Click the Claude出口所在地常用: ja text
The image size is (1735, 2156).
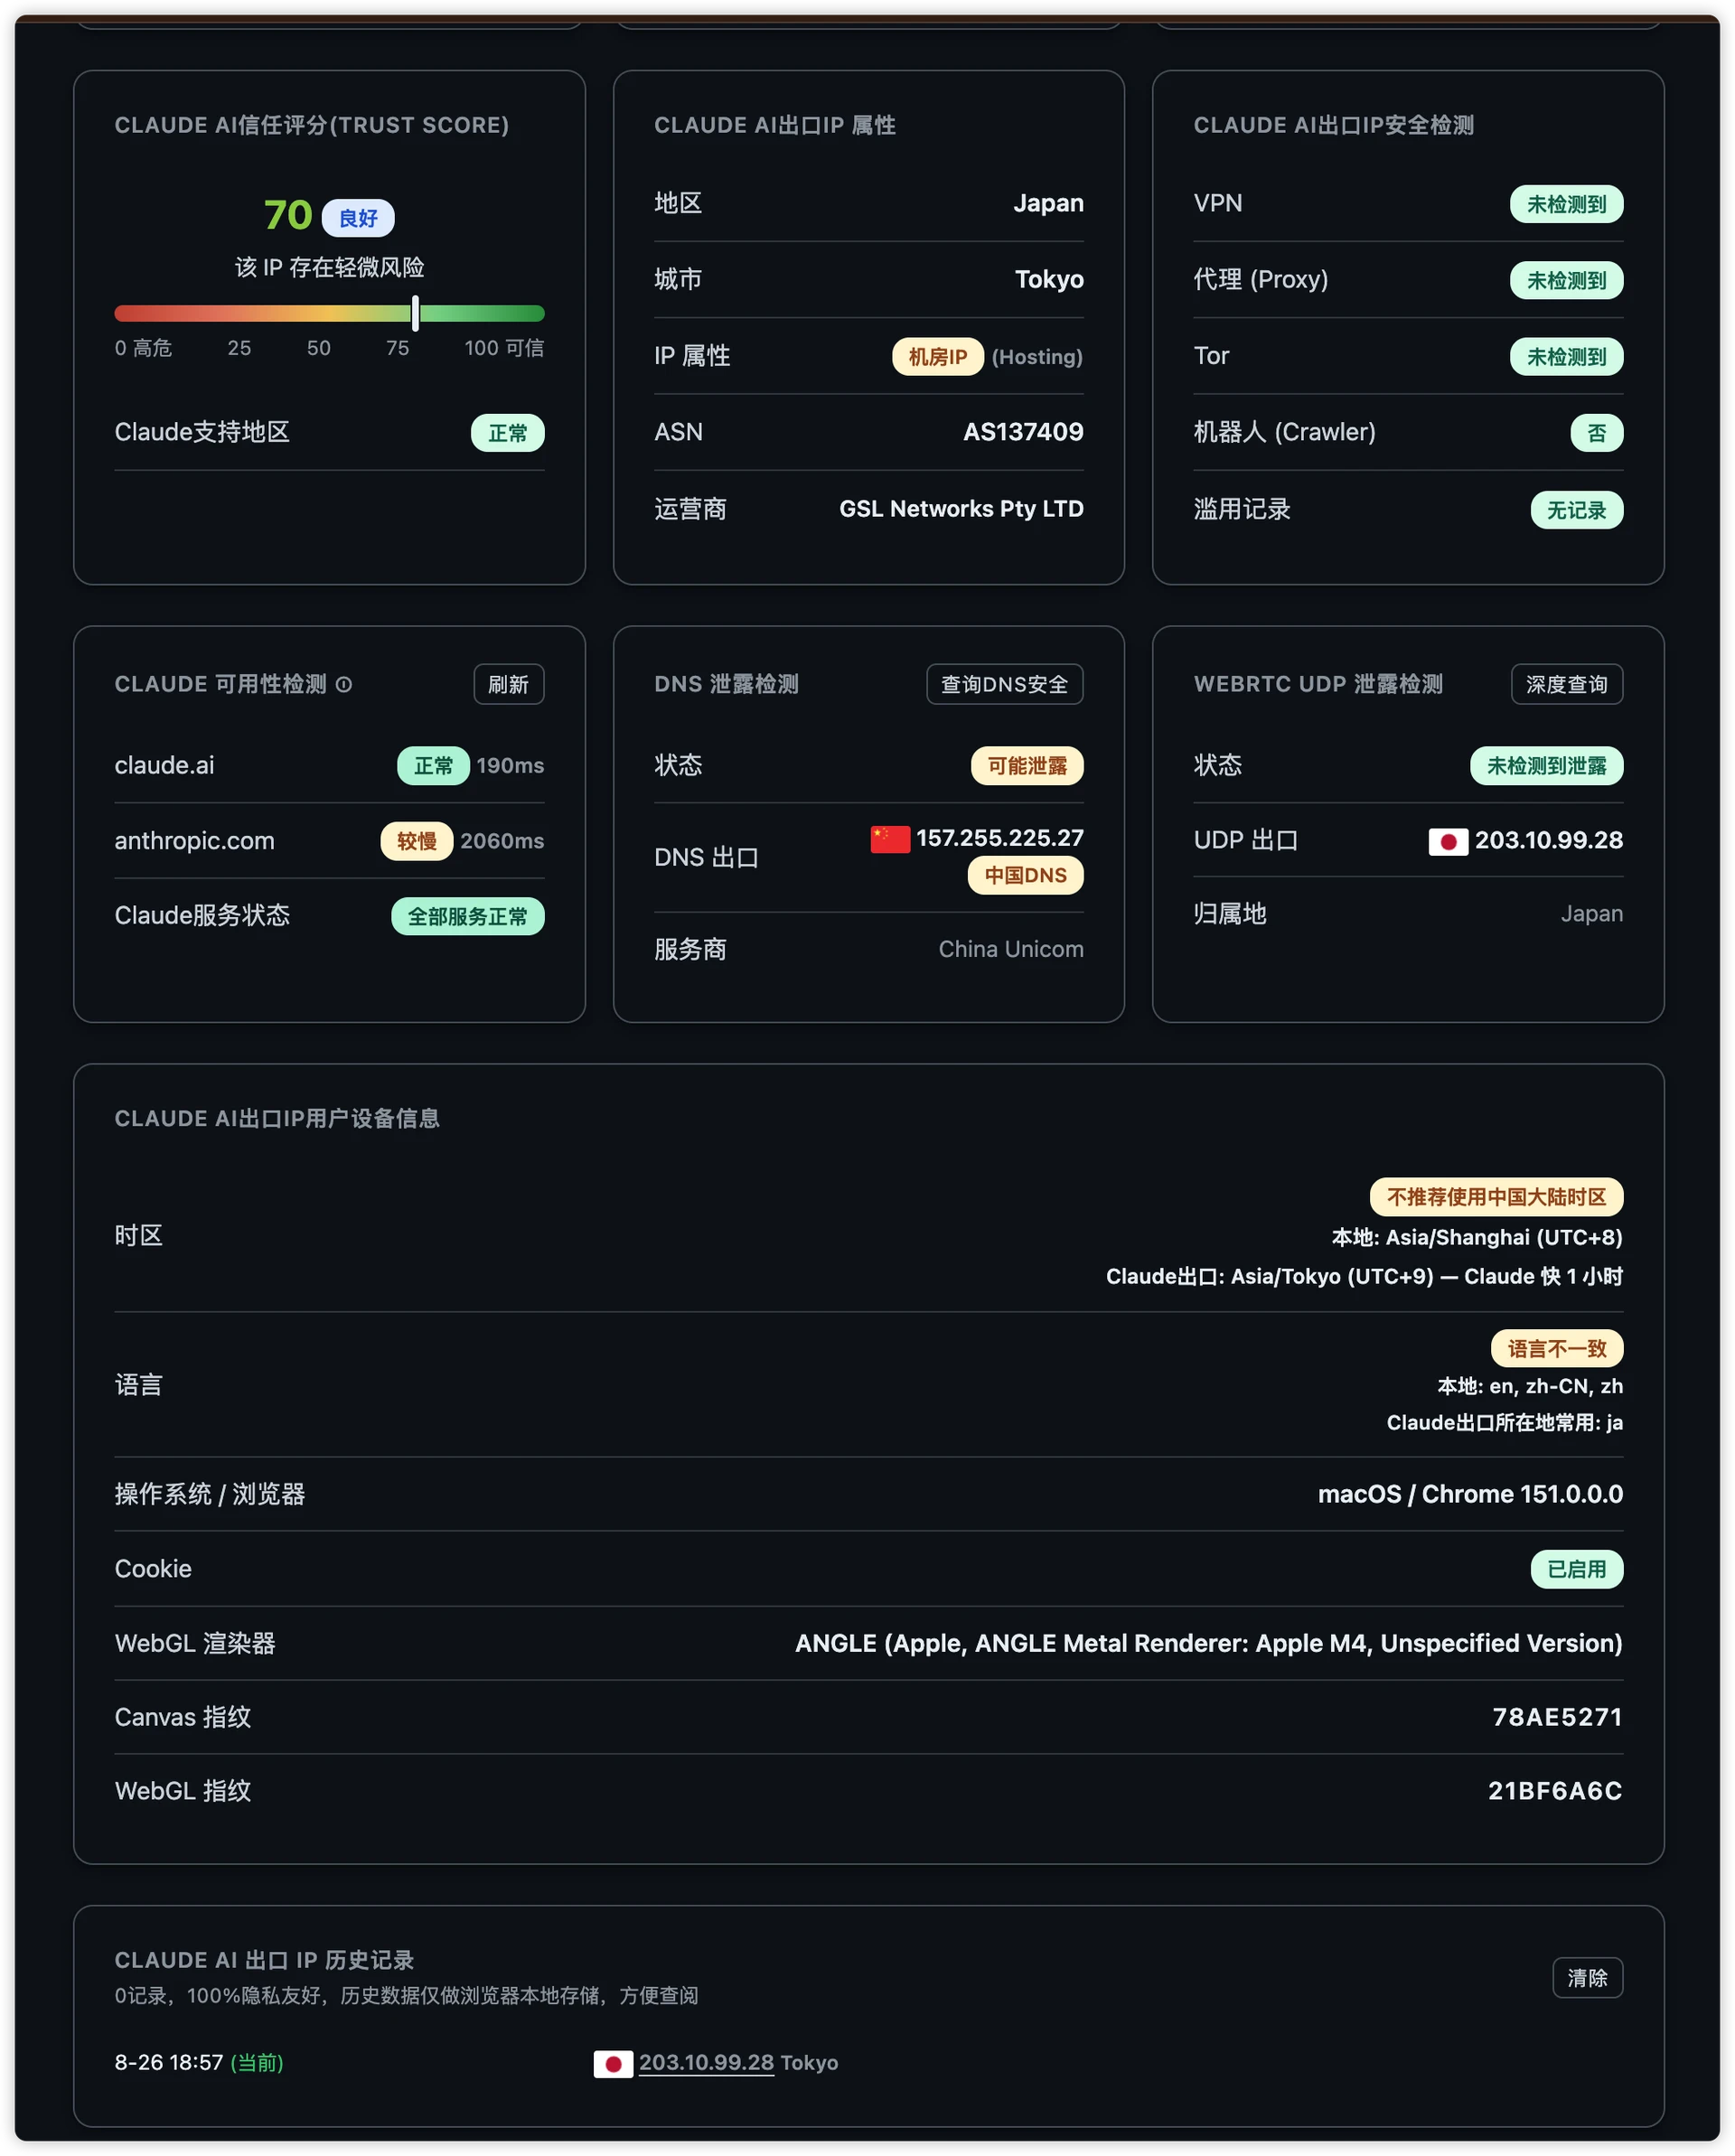pos(1504,1422)
